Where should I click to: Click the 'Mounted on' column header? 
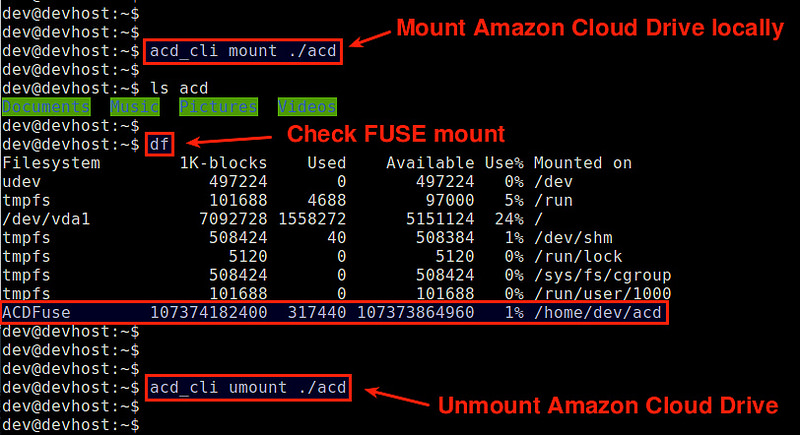pos(583,163)
